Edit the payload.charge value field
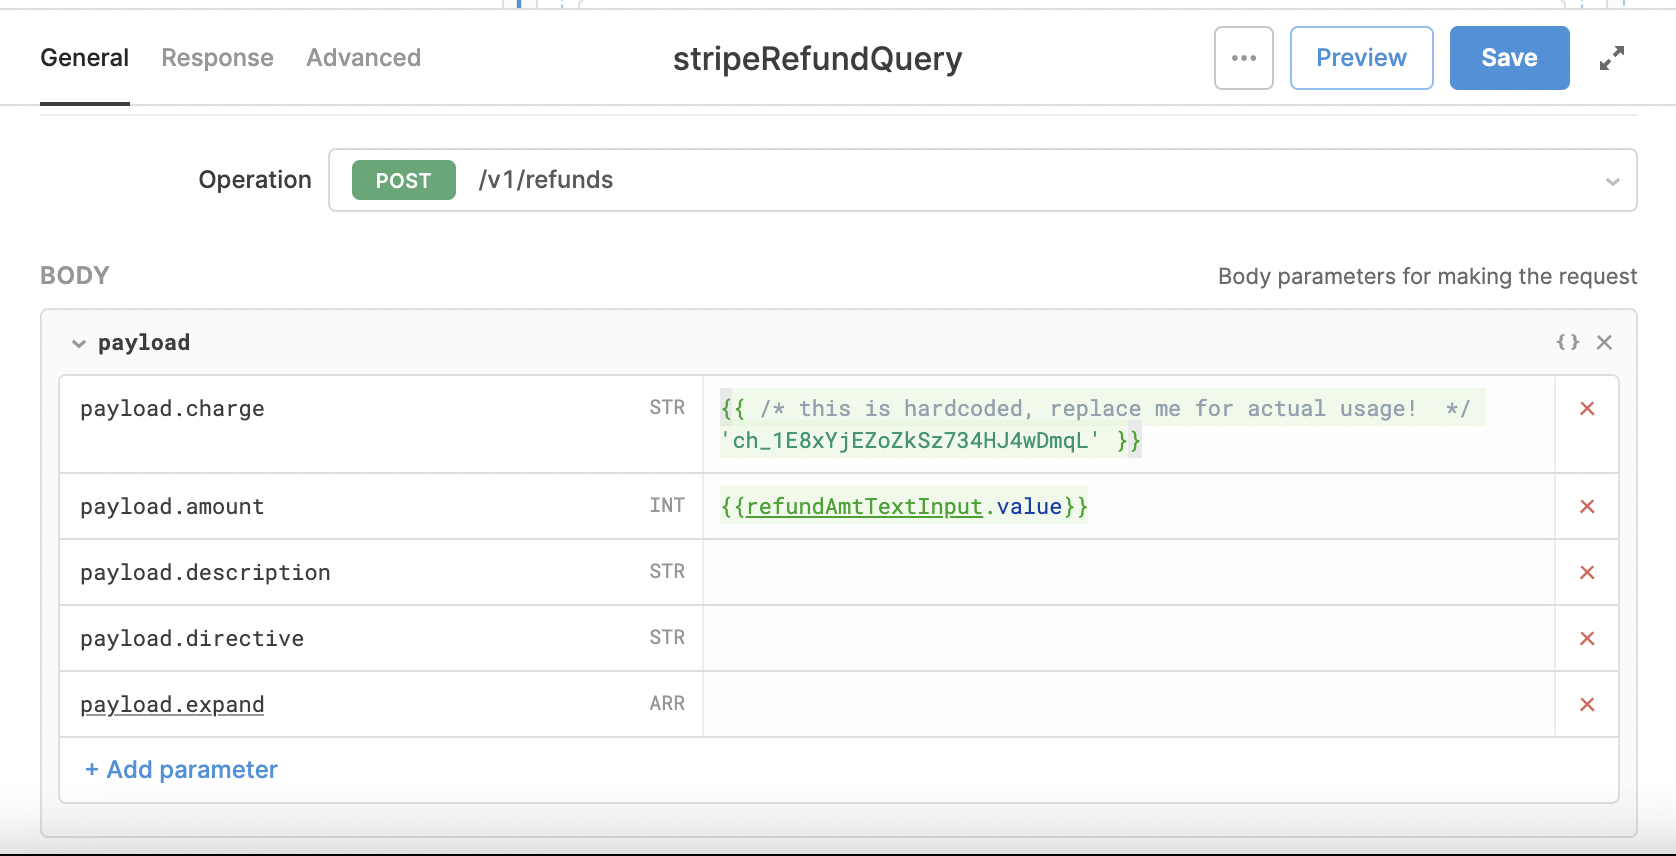This screenshot has height=856, width=1676. [1128, 424]
